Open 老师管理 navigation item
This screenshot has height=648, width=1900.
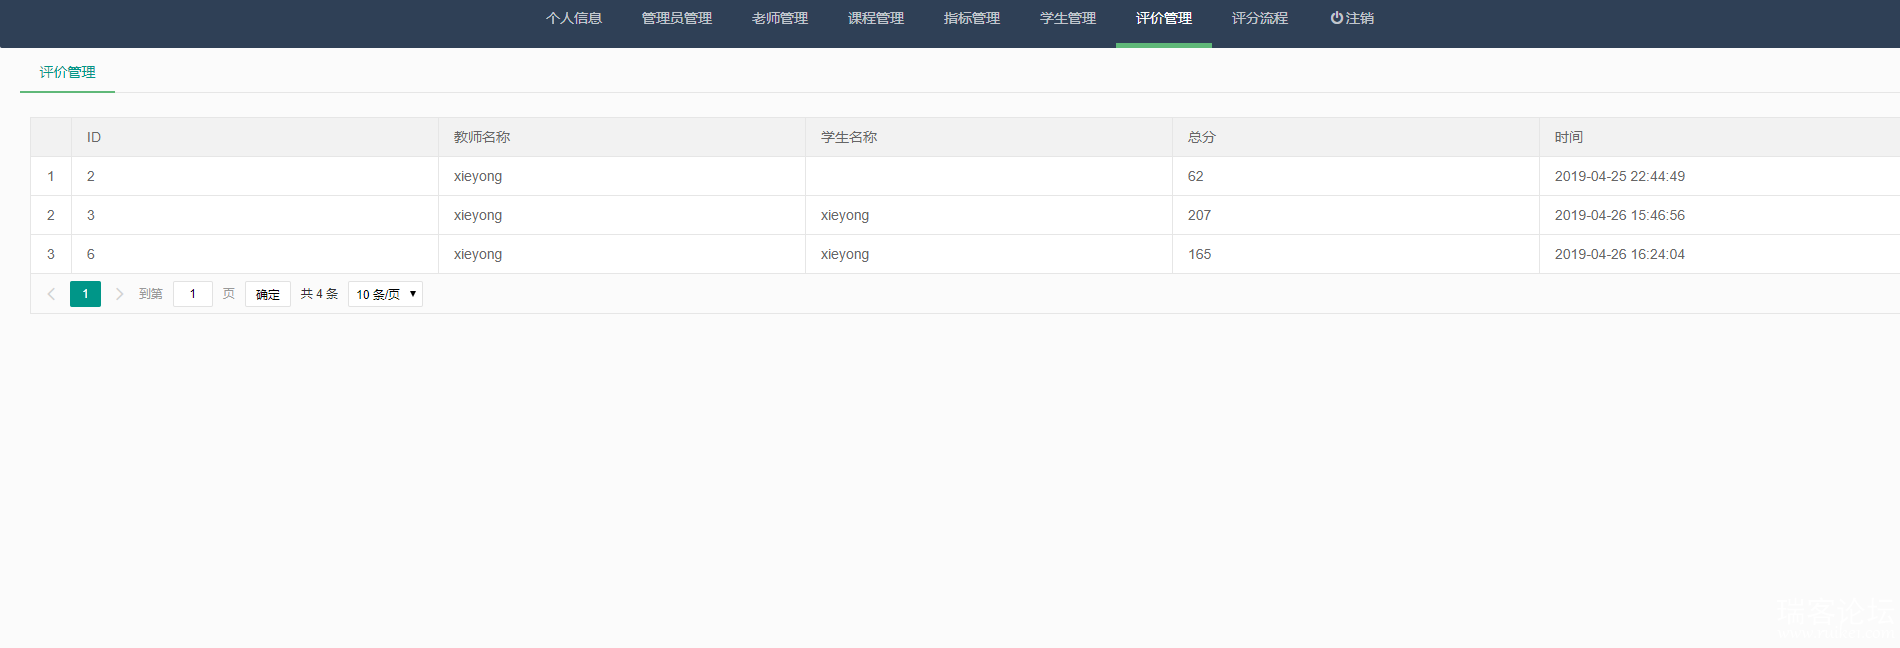(780, 18)
